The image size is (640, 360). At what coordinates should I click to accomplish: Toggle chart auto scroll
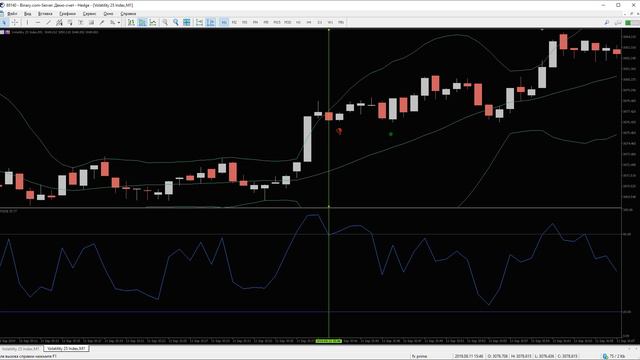pos(199,22)
